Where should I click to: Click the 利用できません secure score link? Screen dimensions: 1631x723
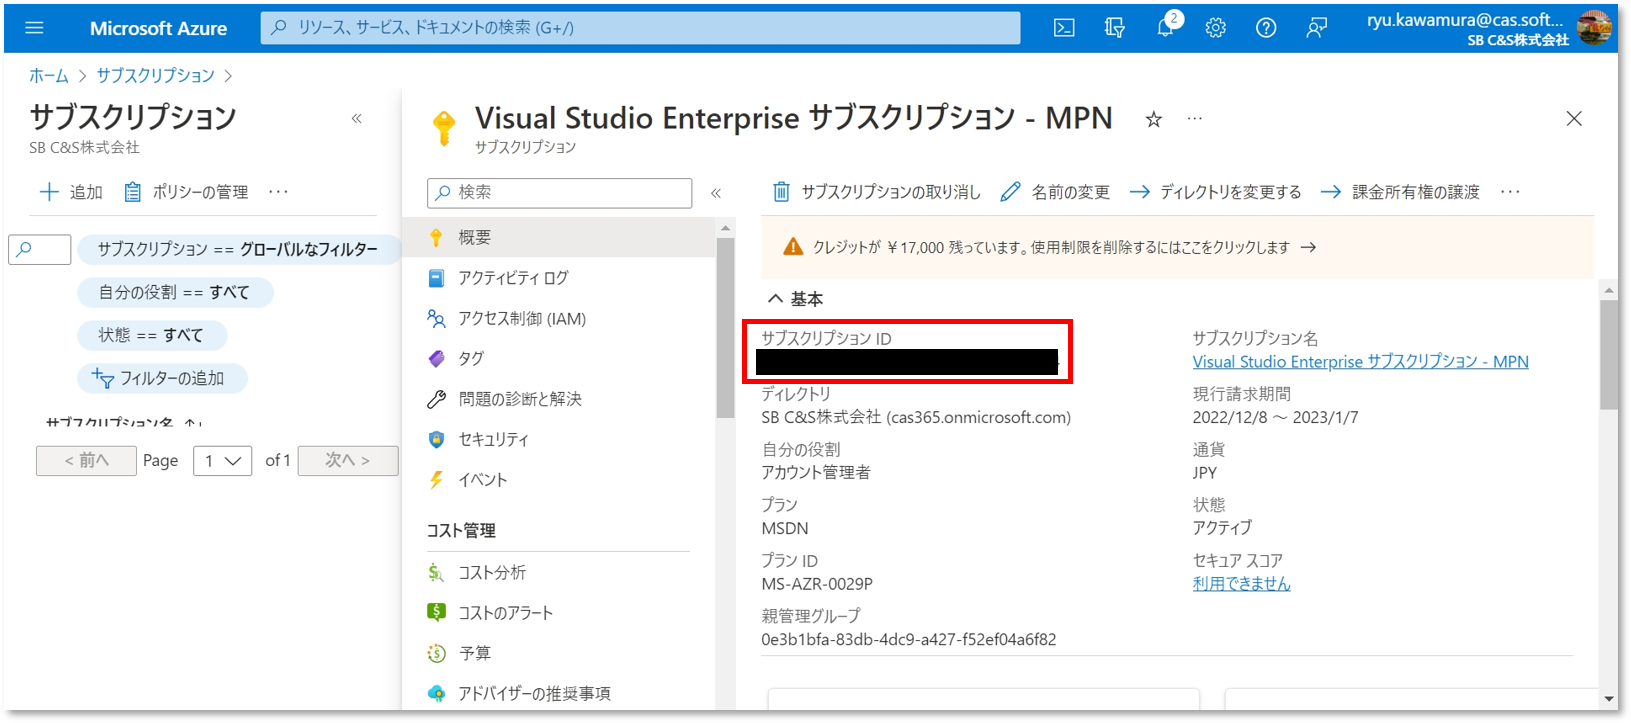(x=1241, y=584)
